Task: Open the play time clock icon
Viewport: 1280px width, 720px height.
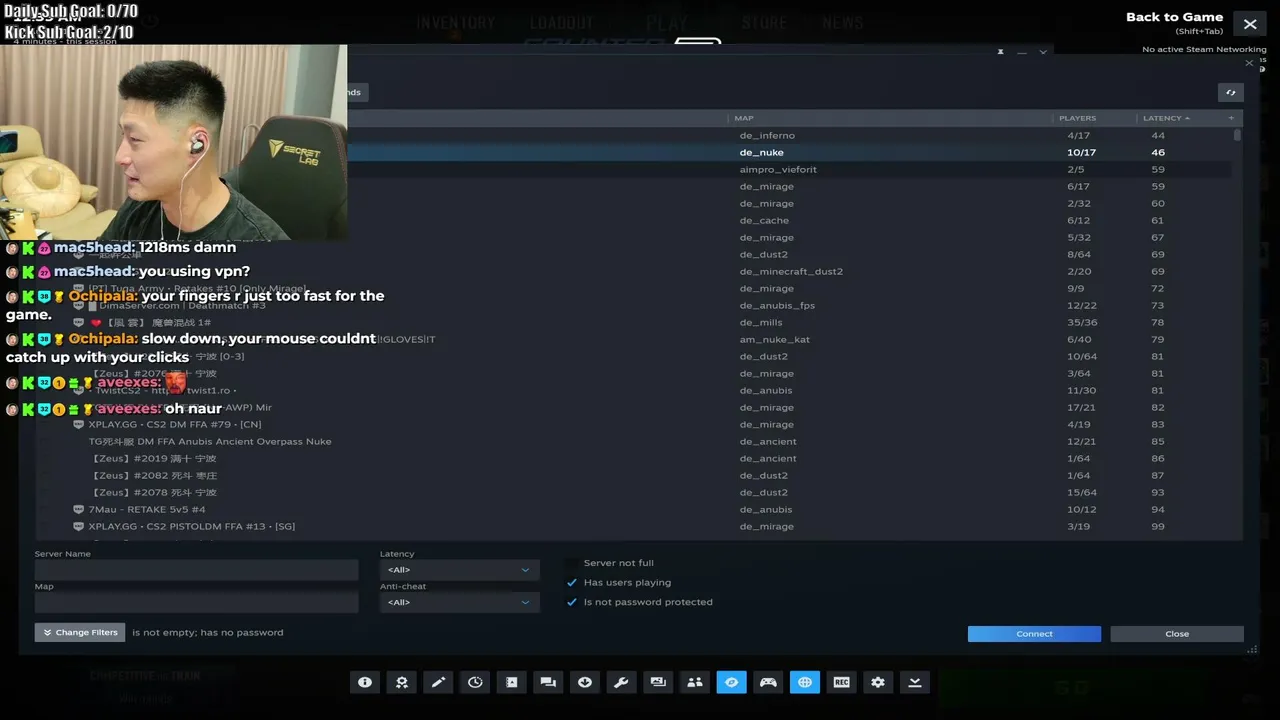Action: pos(475,682)
